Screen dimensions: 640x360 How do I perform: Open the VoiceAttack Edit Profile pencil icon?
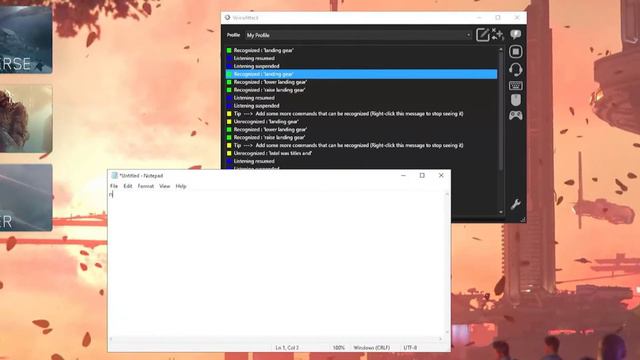[x=482, y=35]
